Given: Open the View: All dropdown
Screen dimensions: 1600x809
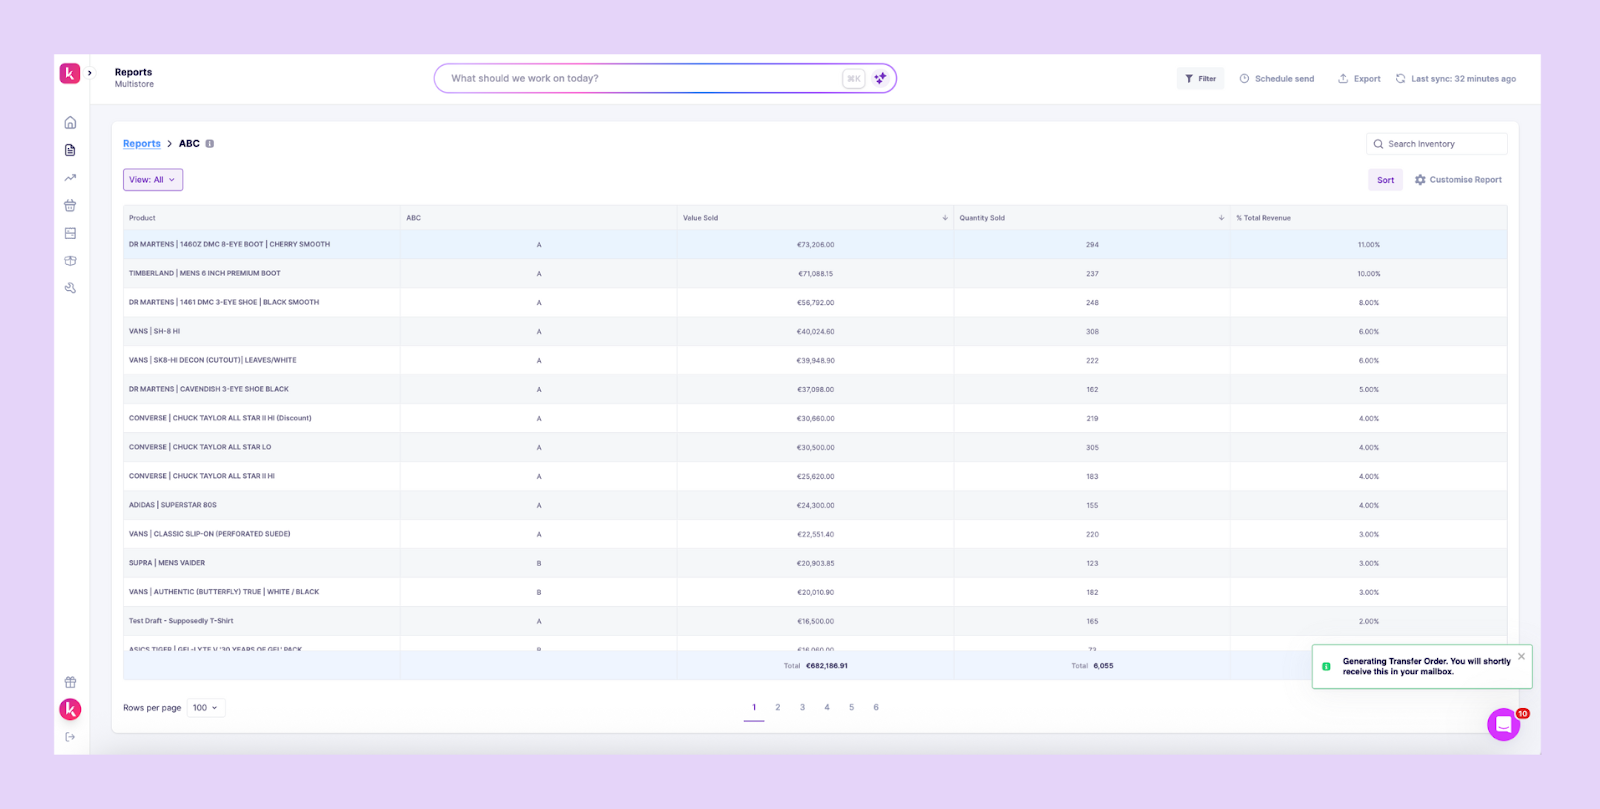Looking at the screenshot, I should click(153, 180).
